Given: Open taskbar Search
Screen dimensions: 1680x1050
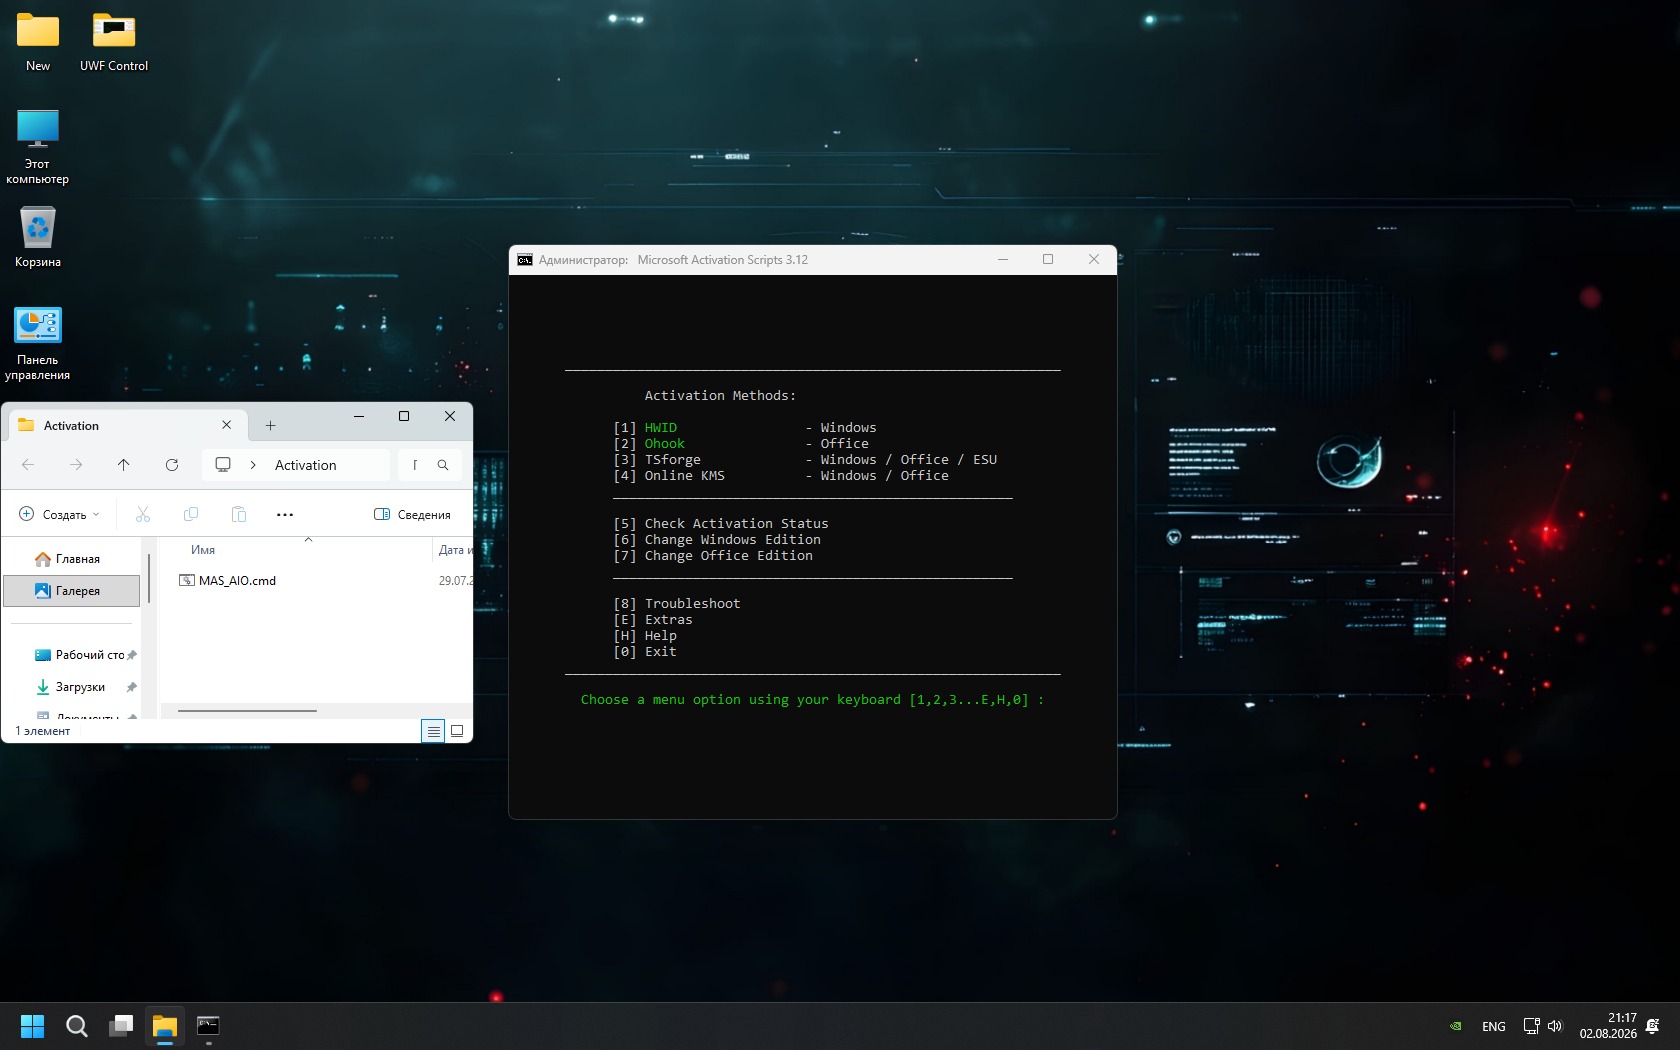Looking at the screenshot, I should pos(77,1026).
